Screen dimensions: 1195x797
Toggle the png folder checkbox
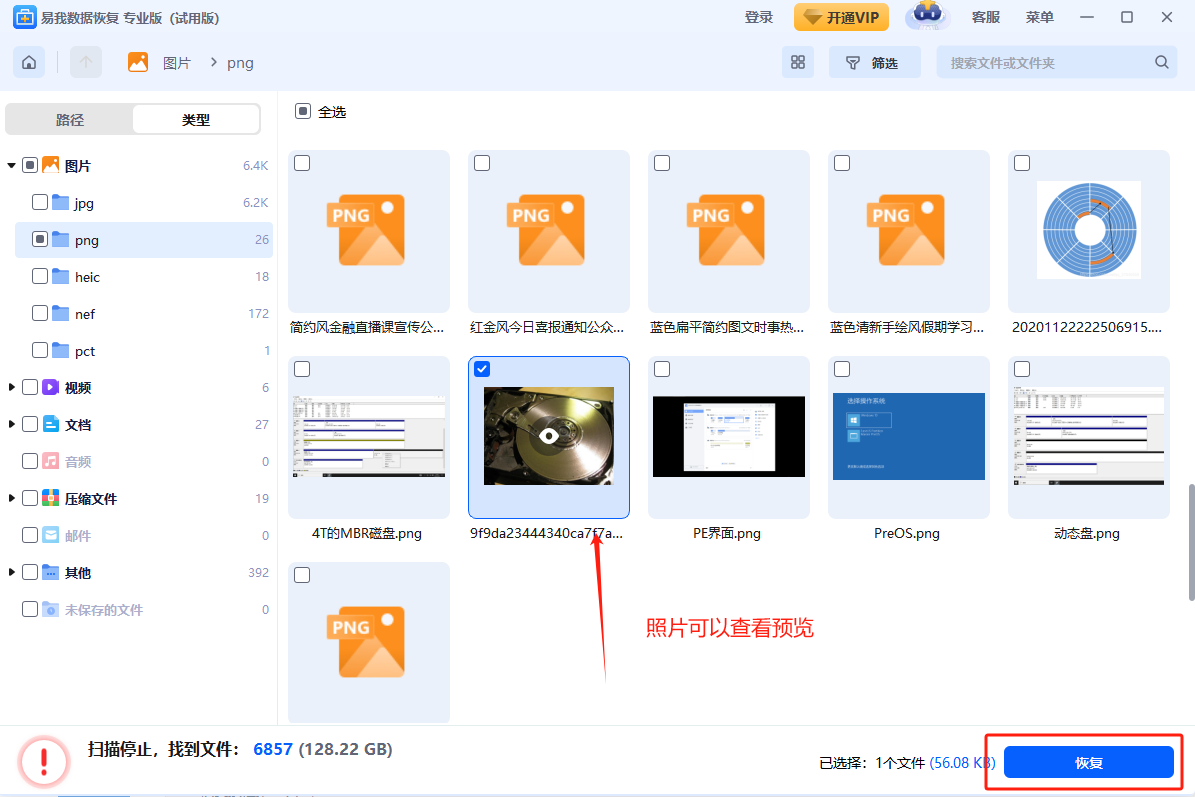click(40, 239)
